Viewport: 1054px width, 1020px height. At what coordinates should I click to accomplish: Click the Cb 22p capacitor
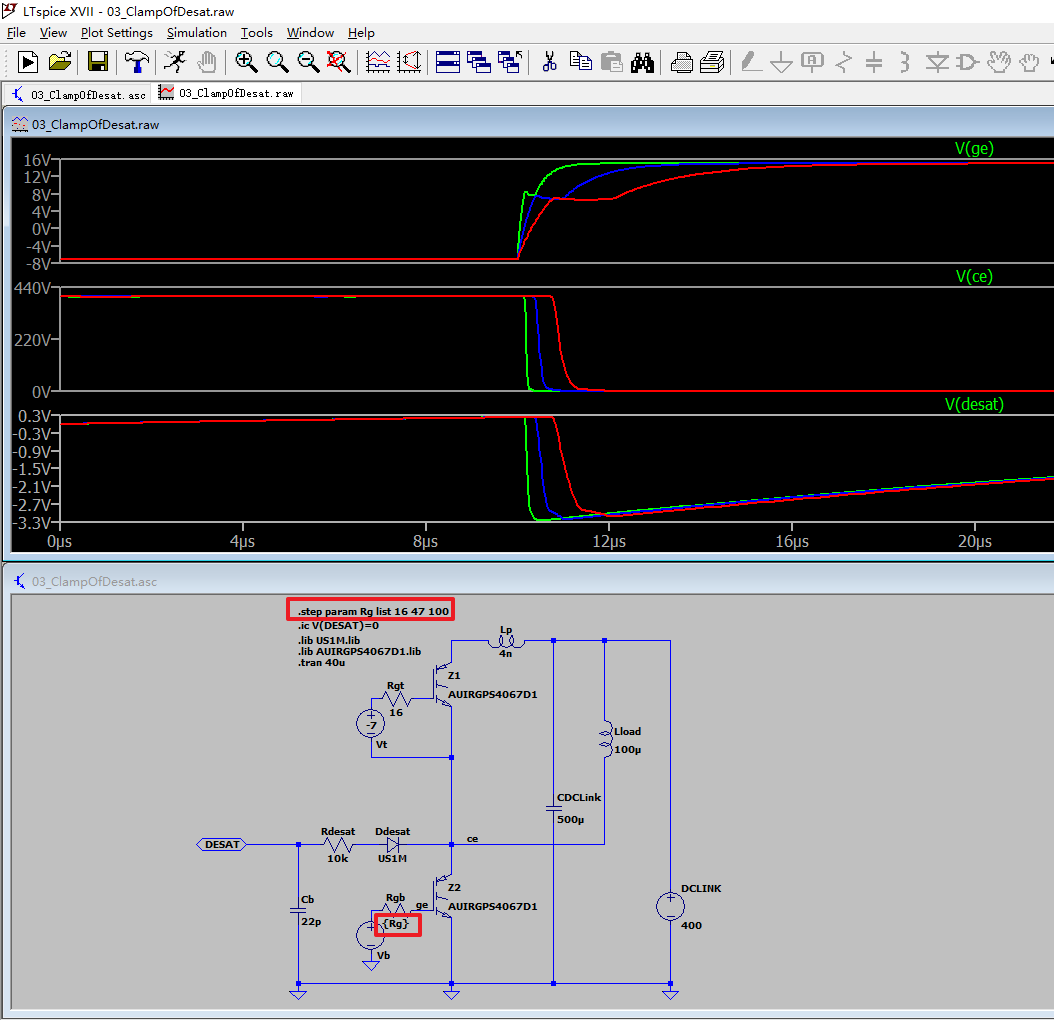pyautogui.click(x=298, y=910)
